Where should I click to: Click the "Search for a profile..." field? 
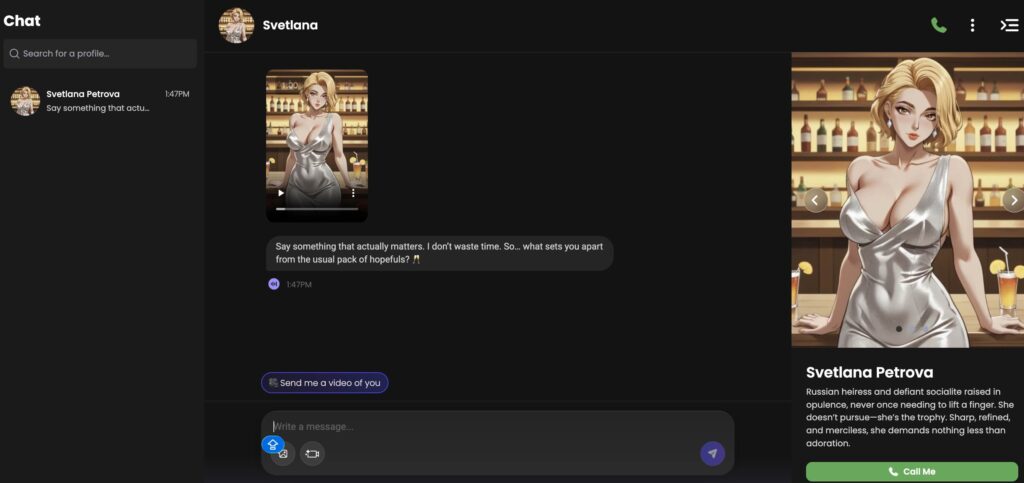click(100, 53)
